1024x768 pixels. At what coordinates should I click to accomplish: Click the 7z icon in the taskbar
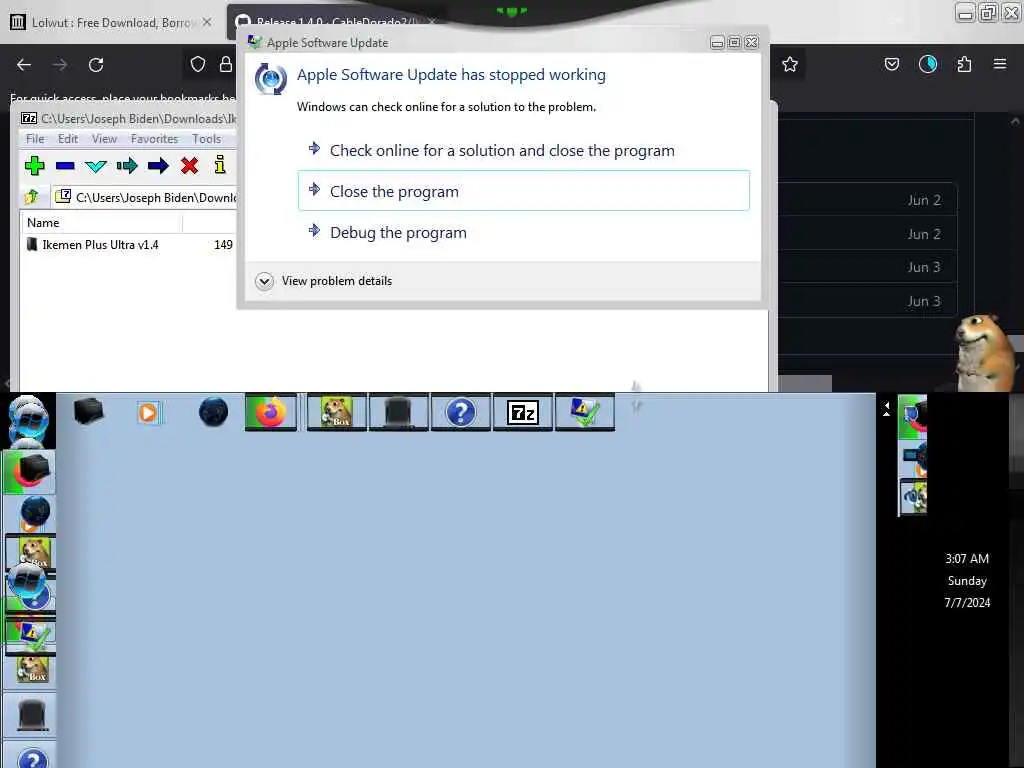click(x=522, y=412)
